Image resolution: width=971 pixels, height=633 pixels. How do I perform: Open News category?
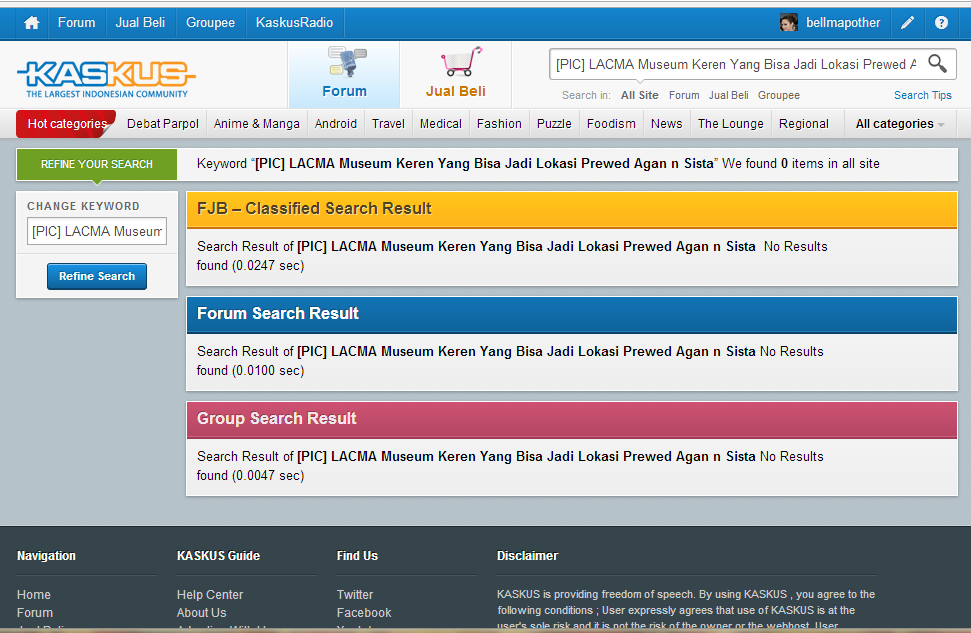(x=666, y=124)
